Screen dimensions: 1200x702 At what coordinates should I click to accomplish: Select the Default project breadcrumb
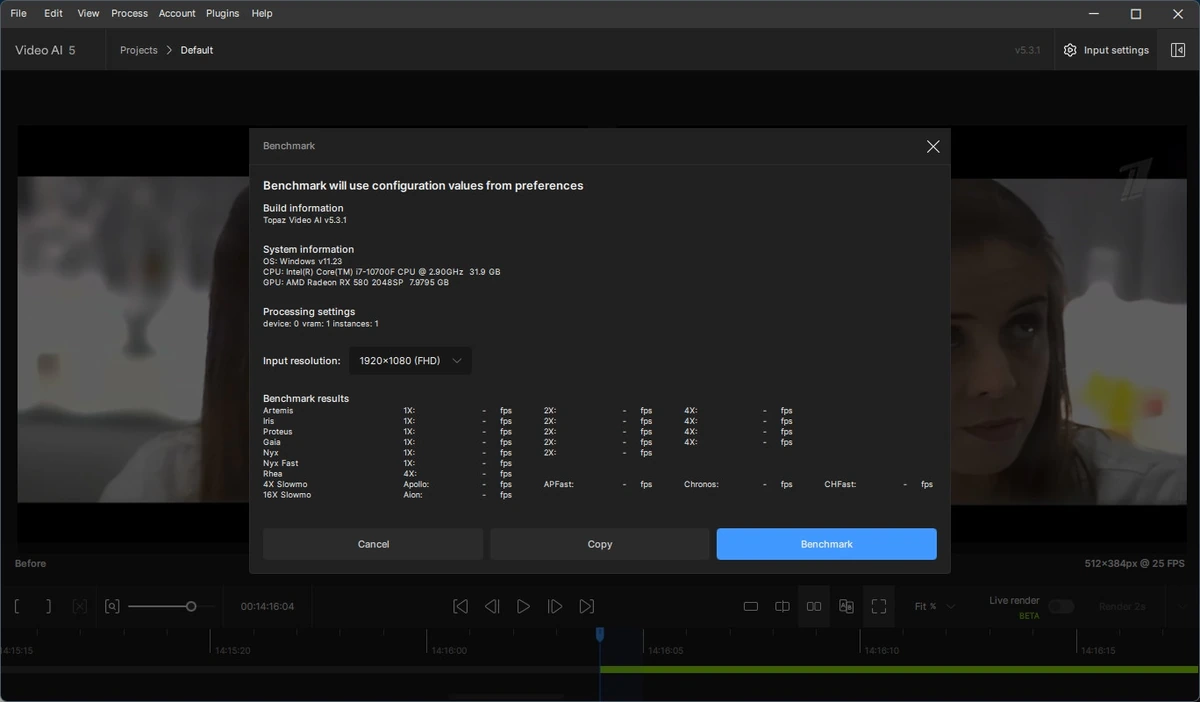pyautogui.click(x=197, y=50)
